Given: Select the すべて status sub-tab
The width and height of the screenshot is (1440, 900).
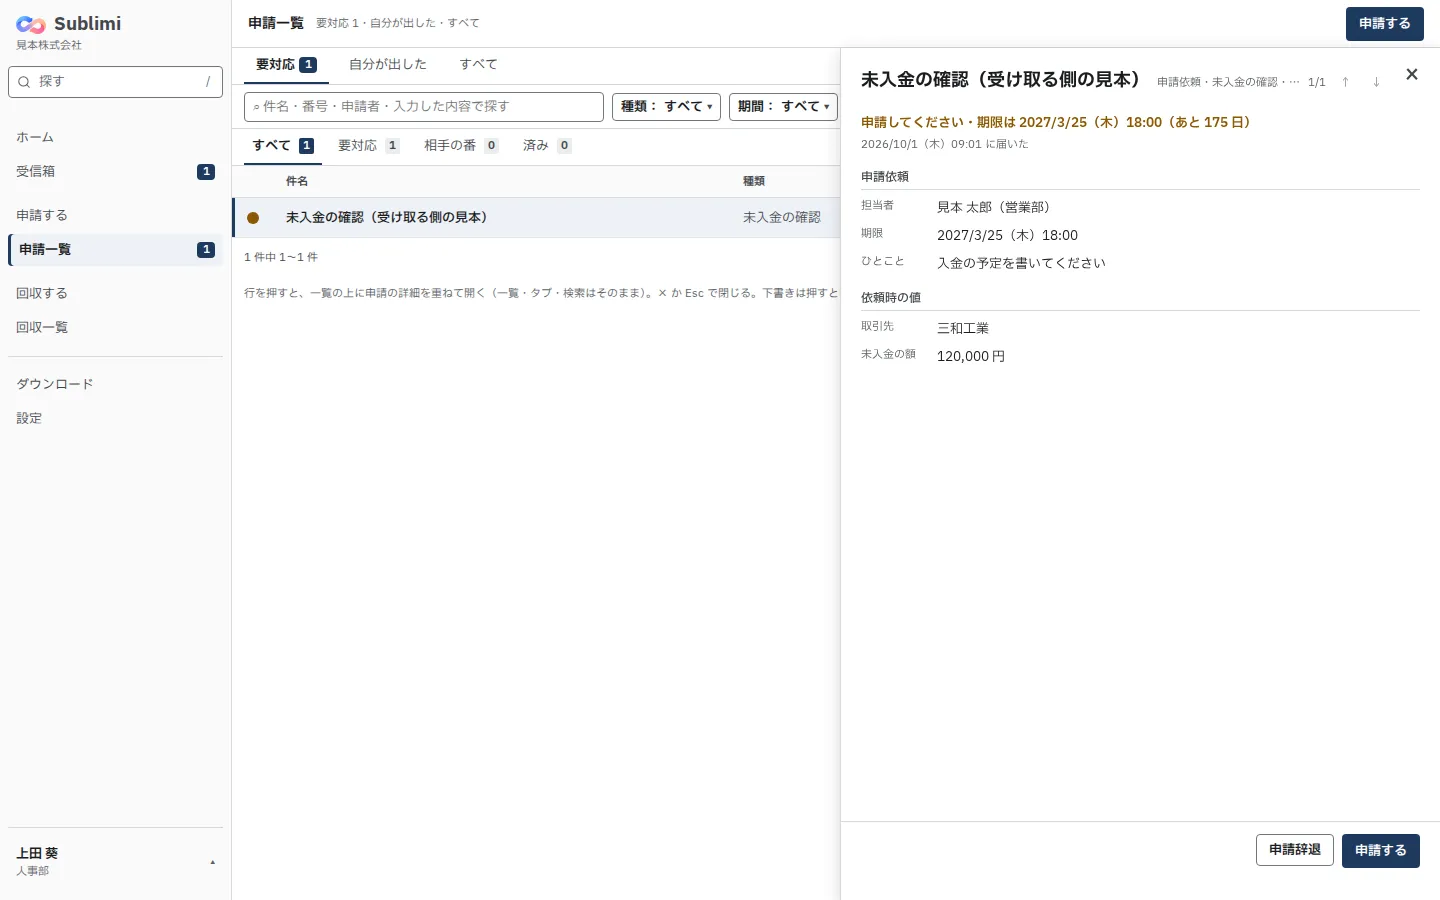Looking at the screenshot, I should pyautogui.click(x=283, y=145).
